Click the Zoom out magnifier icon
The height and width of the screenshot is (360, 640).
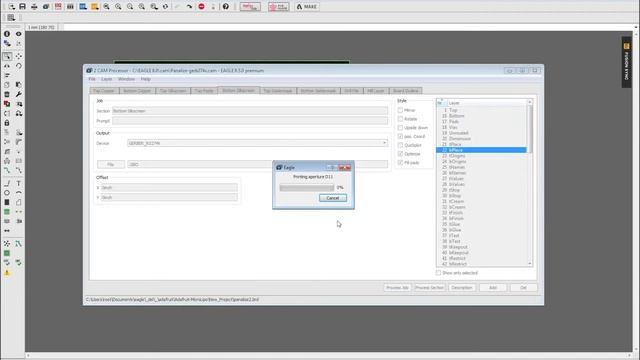(130, 7)
